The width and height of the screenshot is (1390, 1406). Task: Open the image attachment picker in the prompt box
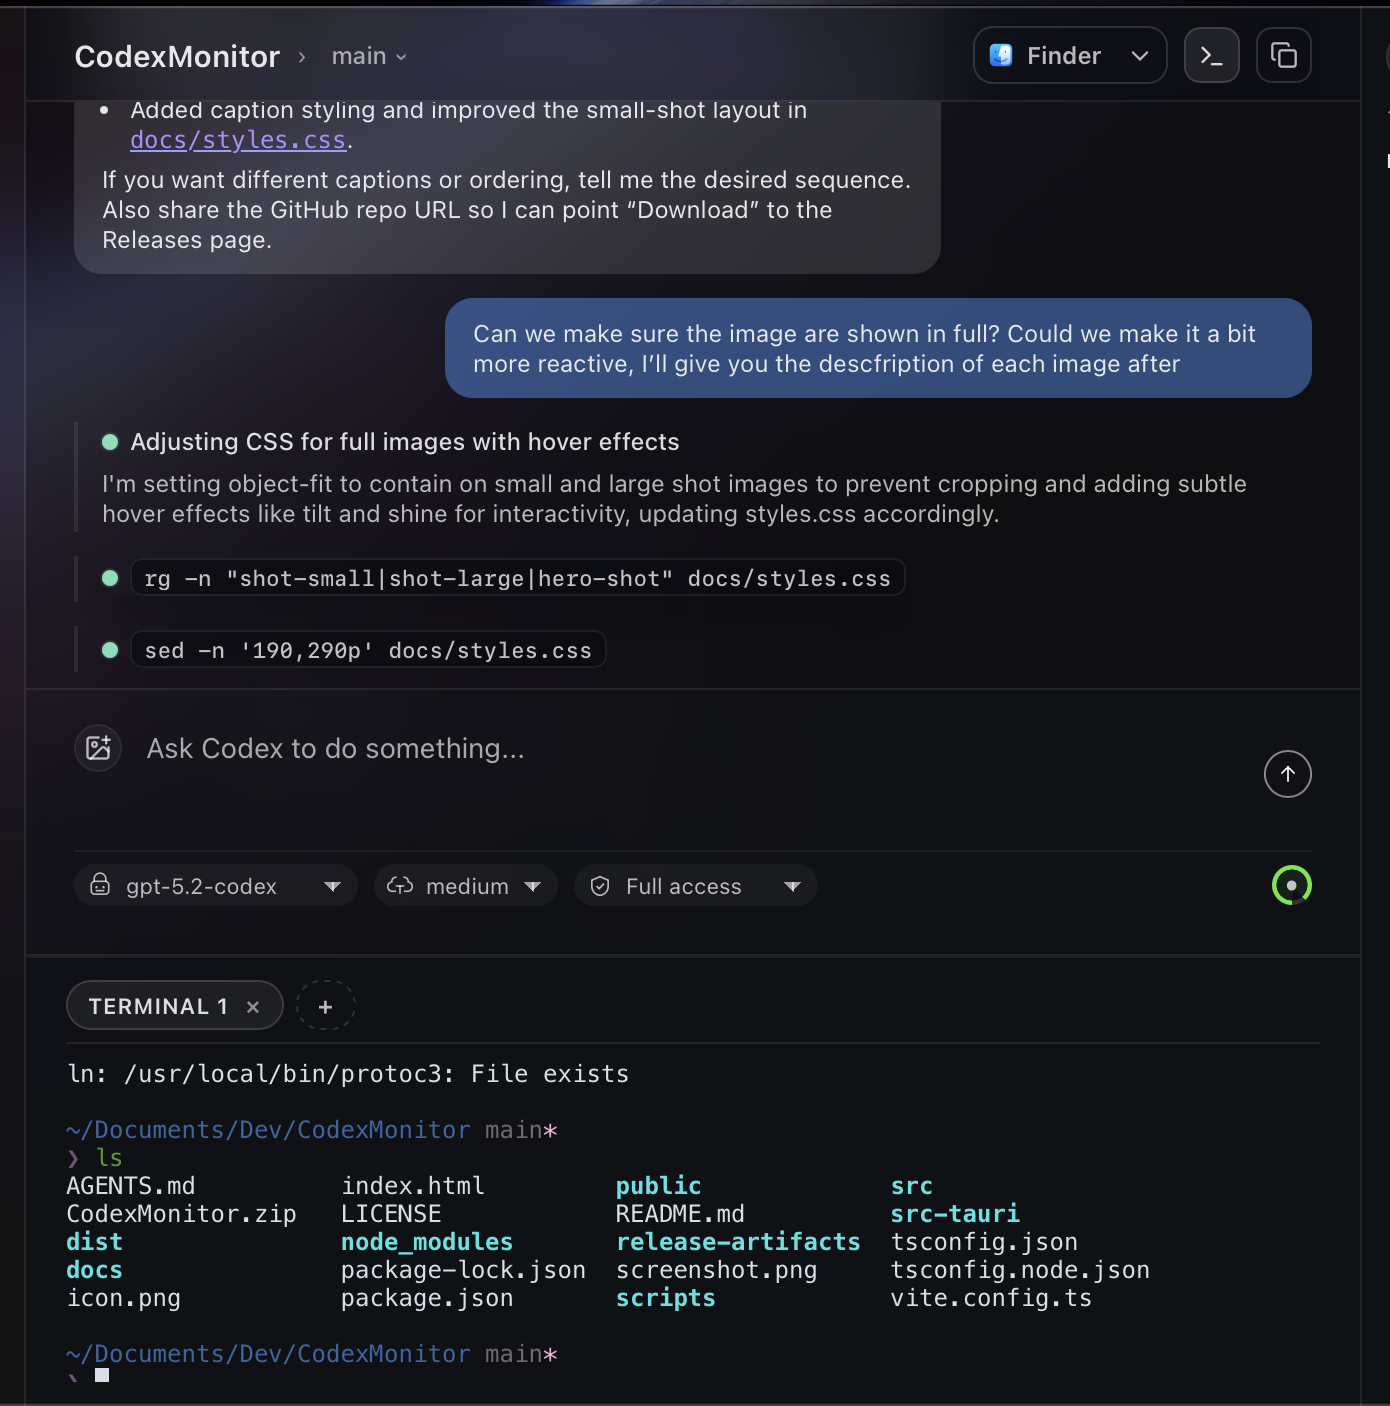tap(97, 747)
